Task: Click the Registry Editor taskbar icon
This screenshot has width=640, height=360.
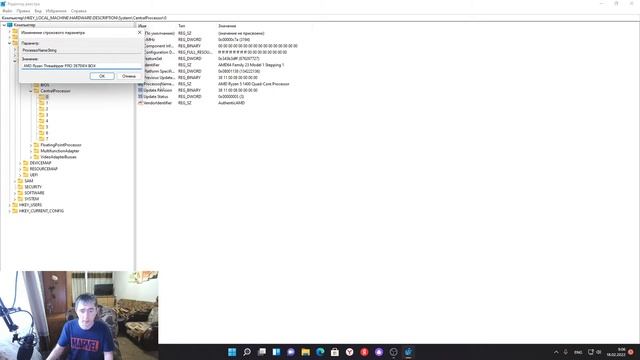Action: point(408,352)
